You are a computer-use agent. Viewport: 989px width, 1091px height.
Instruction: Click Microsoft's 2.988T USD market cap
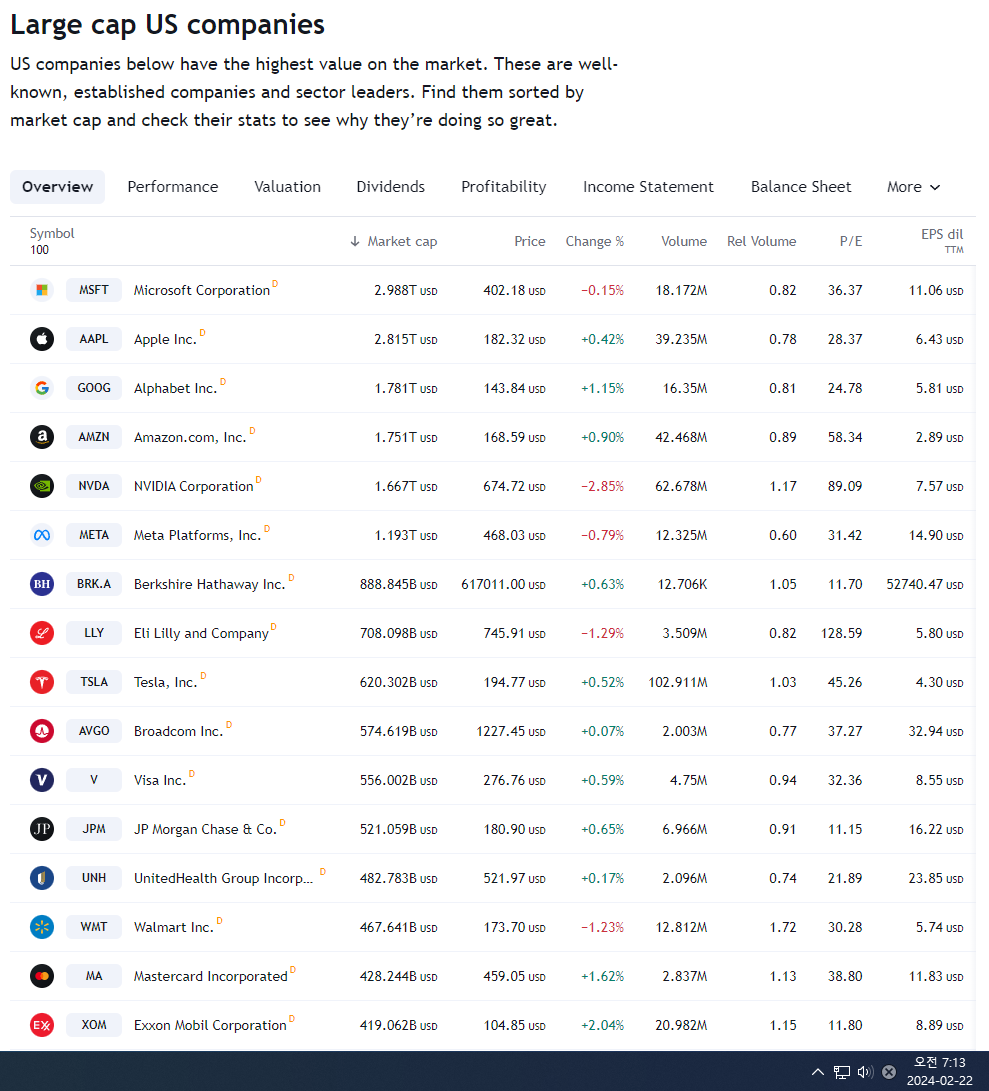(406, 291)
